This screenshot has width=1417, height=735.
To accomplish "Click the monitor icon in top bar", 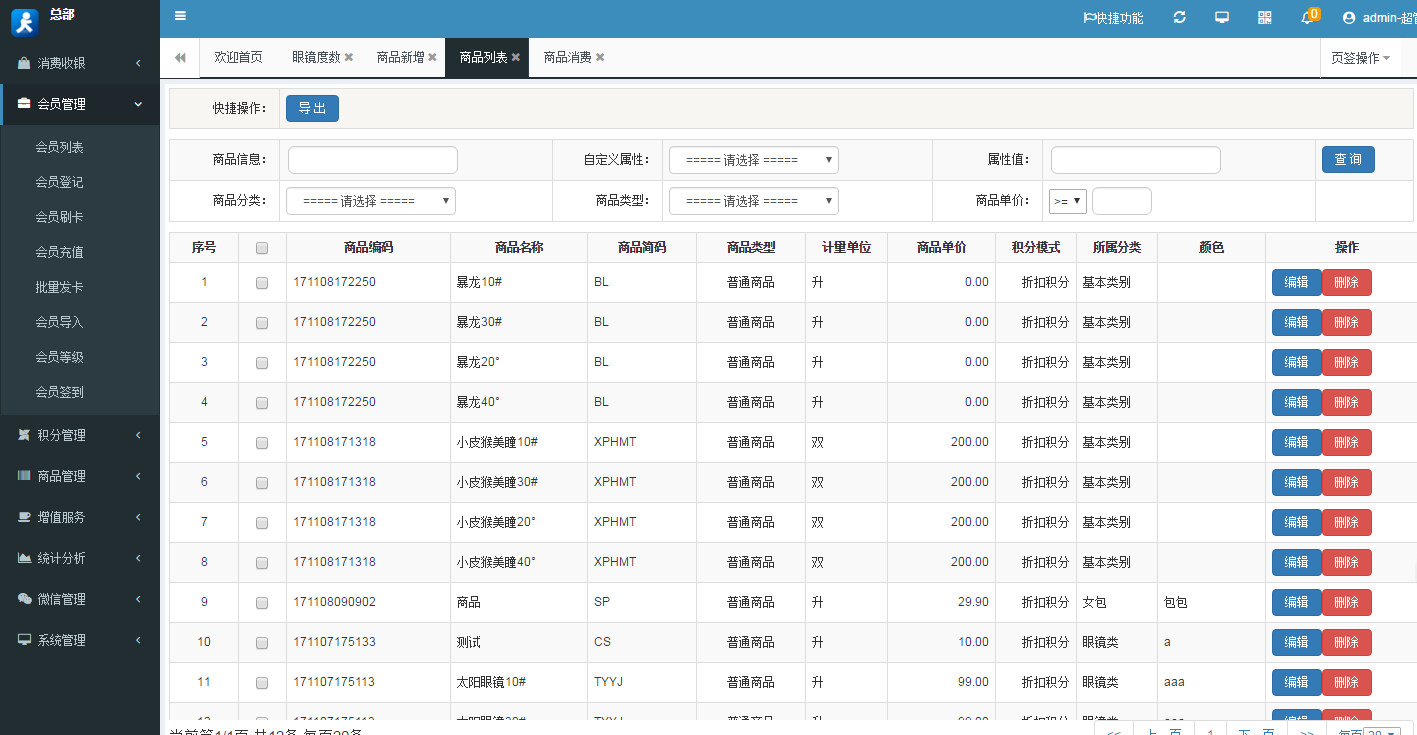I will [1222, 18].
